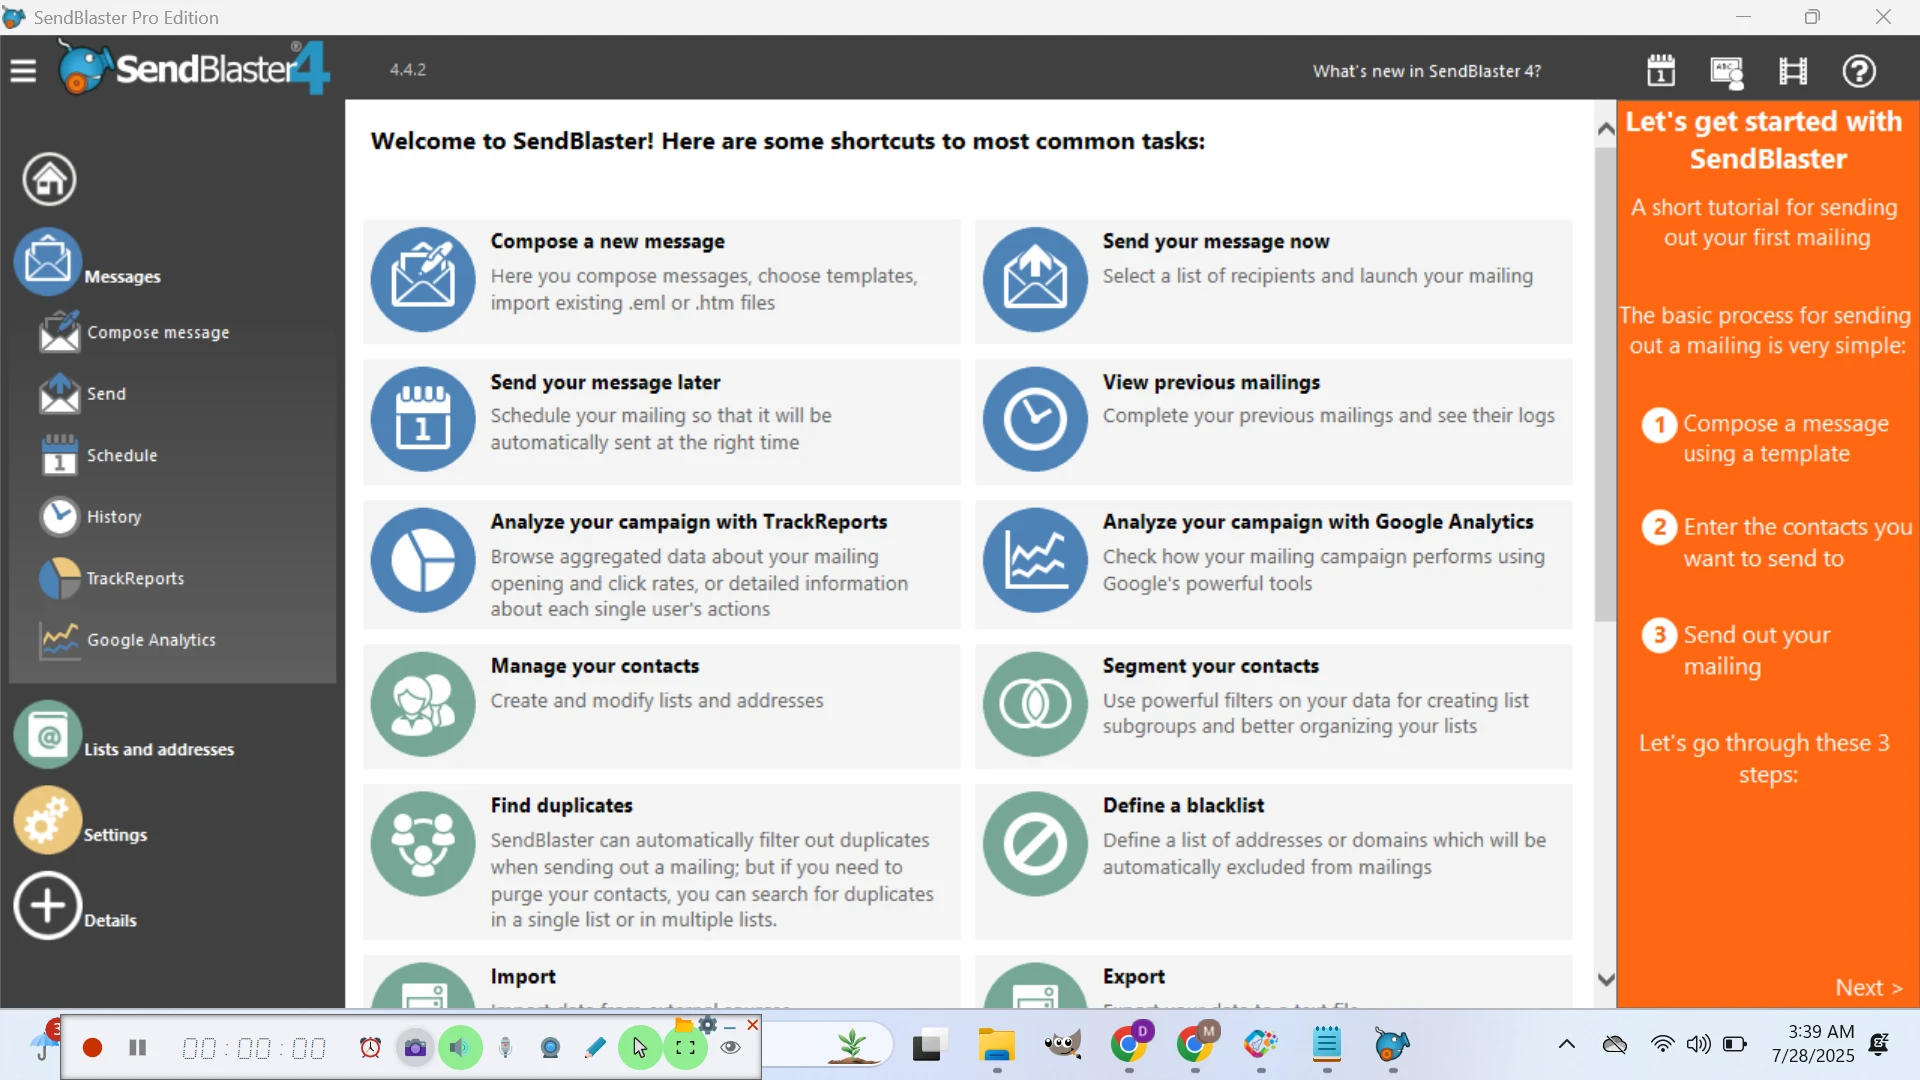Screen dimensions: 1920x1080
Task: Toggle the recorder's microphone button
Action: 505,1047
